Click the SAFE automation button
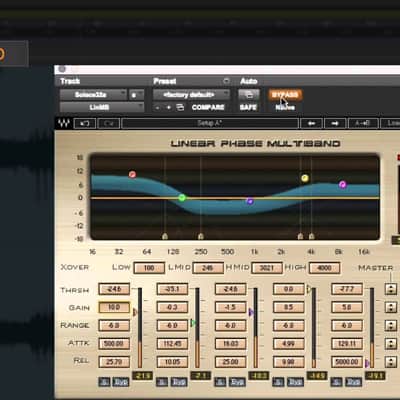 (248, 107)
